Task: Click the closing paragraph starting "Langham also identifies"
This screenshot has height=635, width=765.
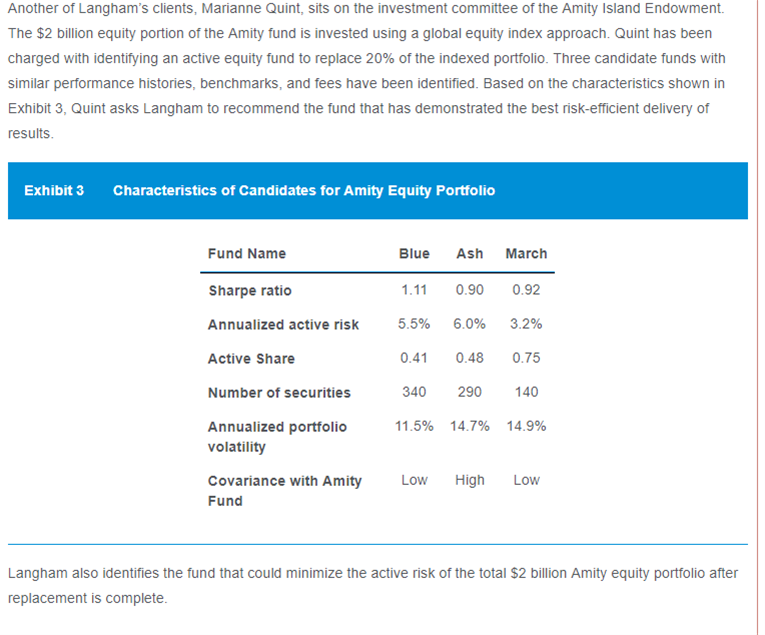Action: click(x=374, y=586)
